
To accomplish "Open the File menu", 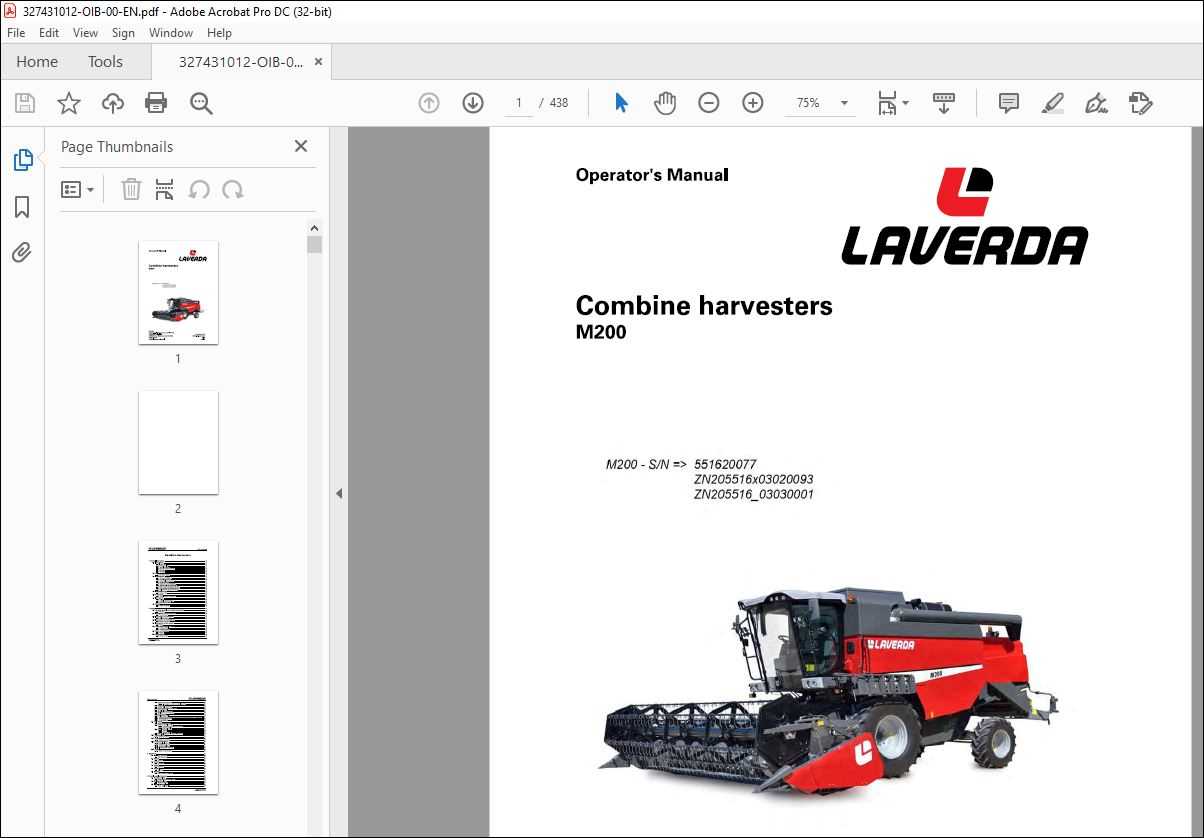I will 16,33.
